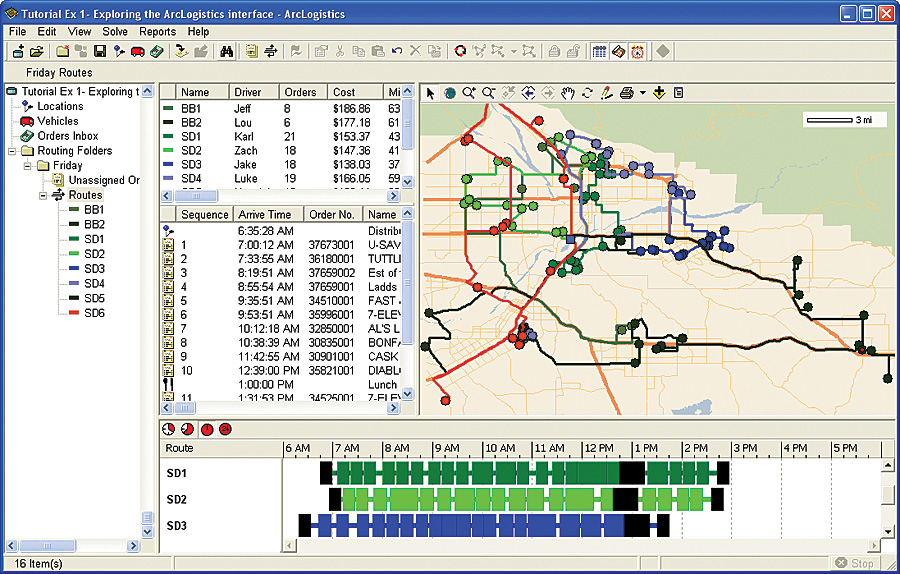This screenshot has height=574, width=900.
Task: Select Orders Inbox in the tree
Action: pyautogui.click(x=67, y=136)
